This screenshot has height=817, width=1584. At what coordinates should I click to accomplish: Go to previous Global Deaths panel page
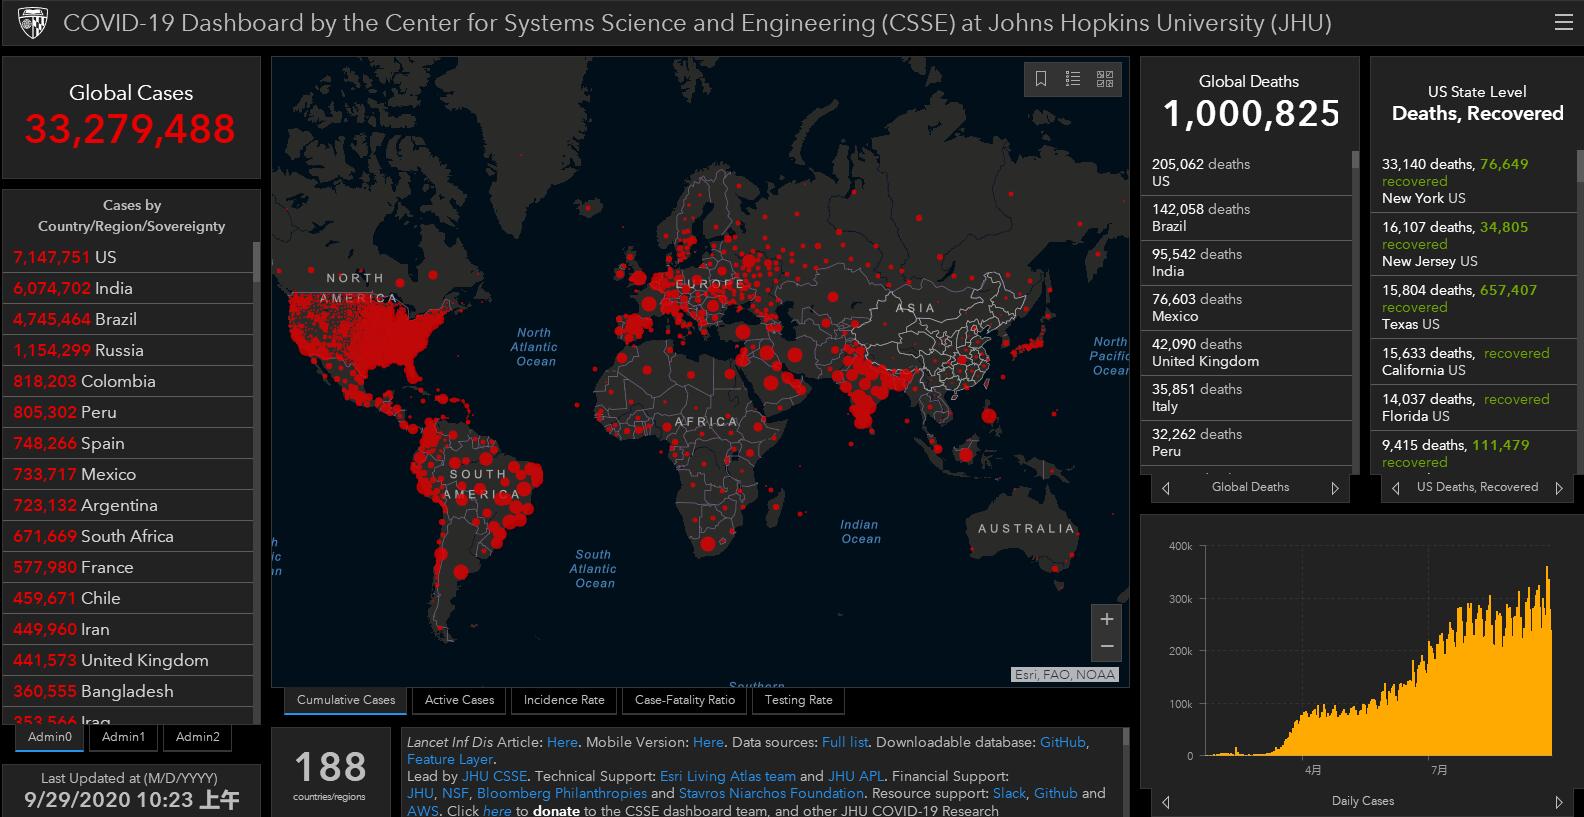coord(1166,488)
